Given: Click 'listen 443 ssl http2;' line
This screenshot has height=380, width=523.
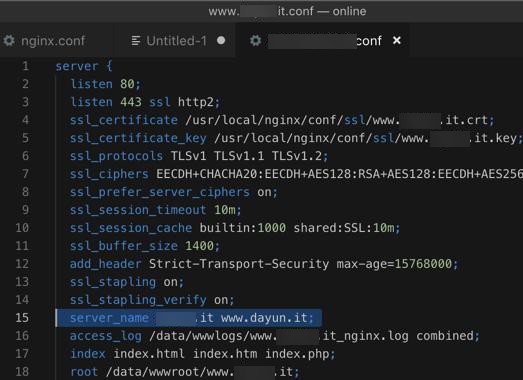Looking at the screenshot, I should tap(145, 102).
